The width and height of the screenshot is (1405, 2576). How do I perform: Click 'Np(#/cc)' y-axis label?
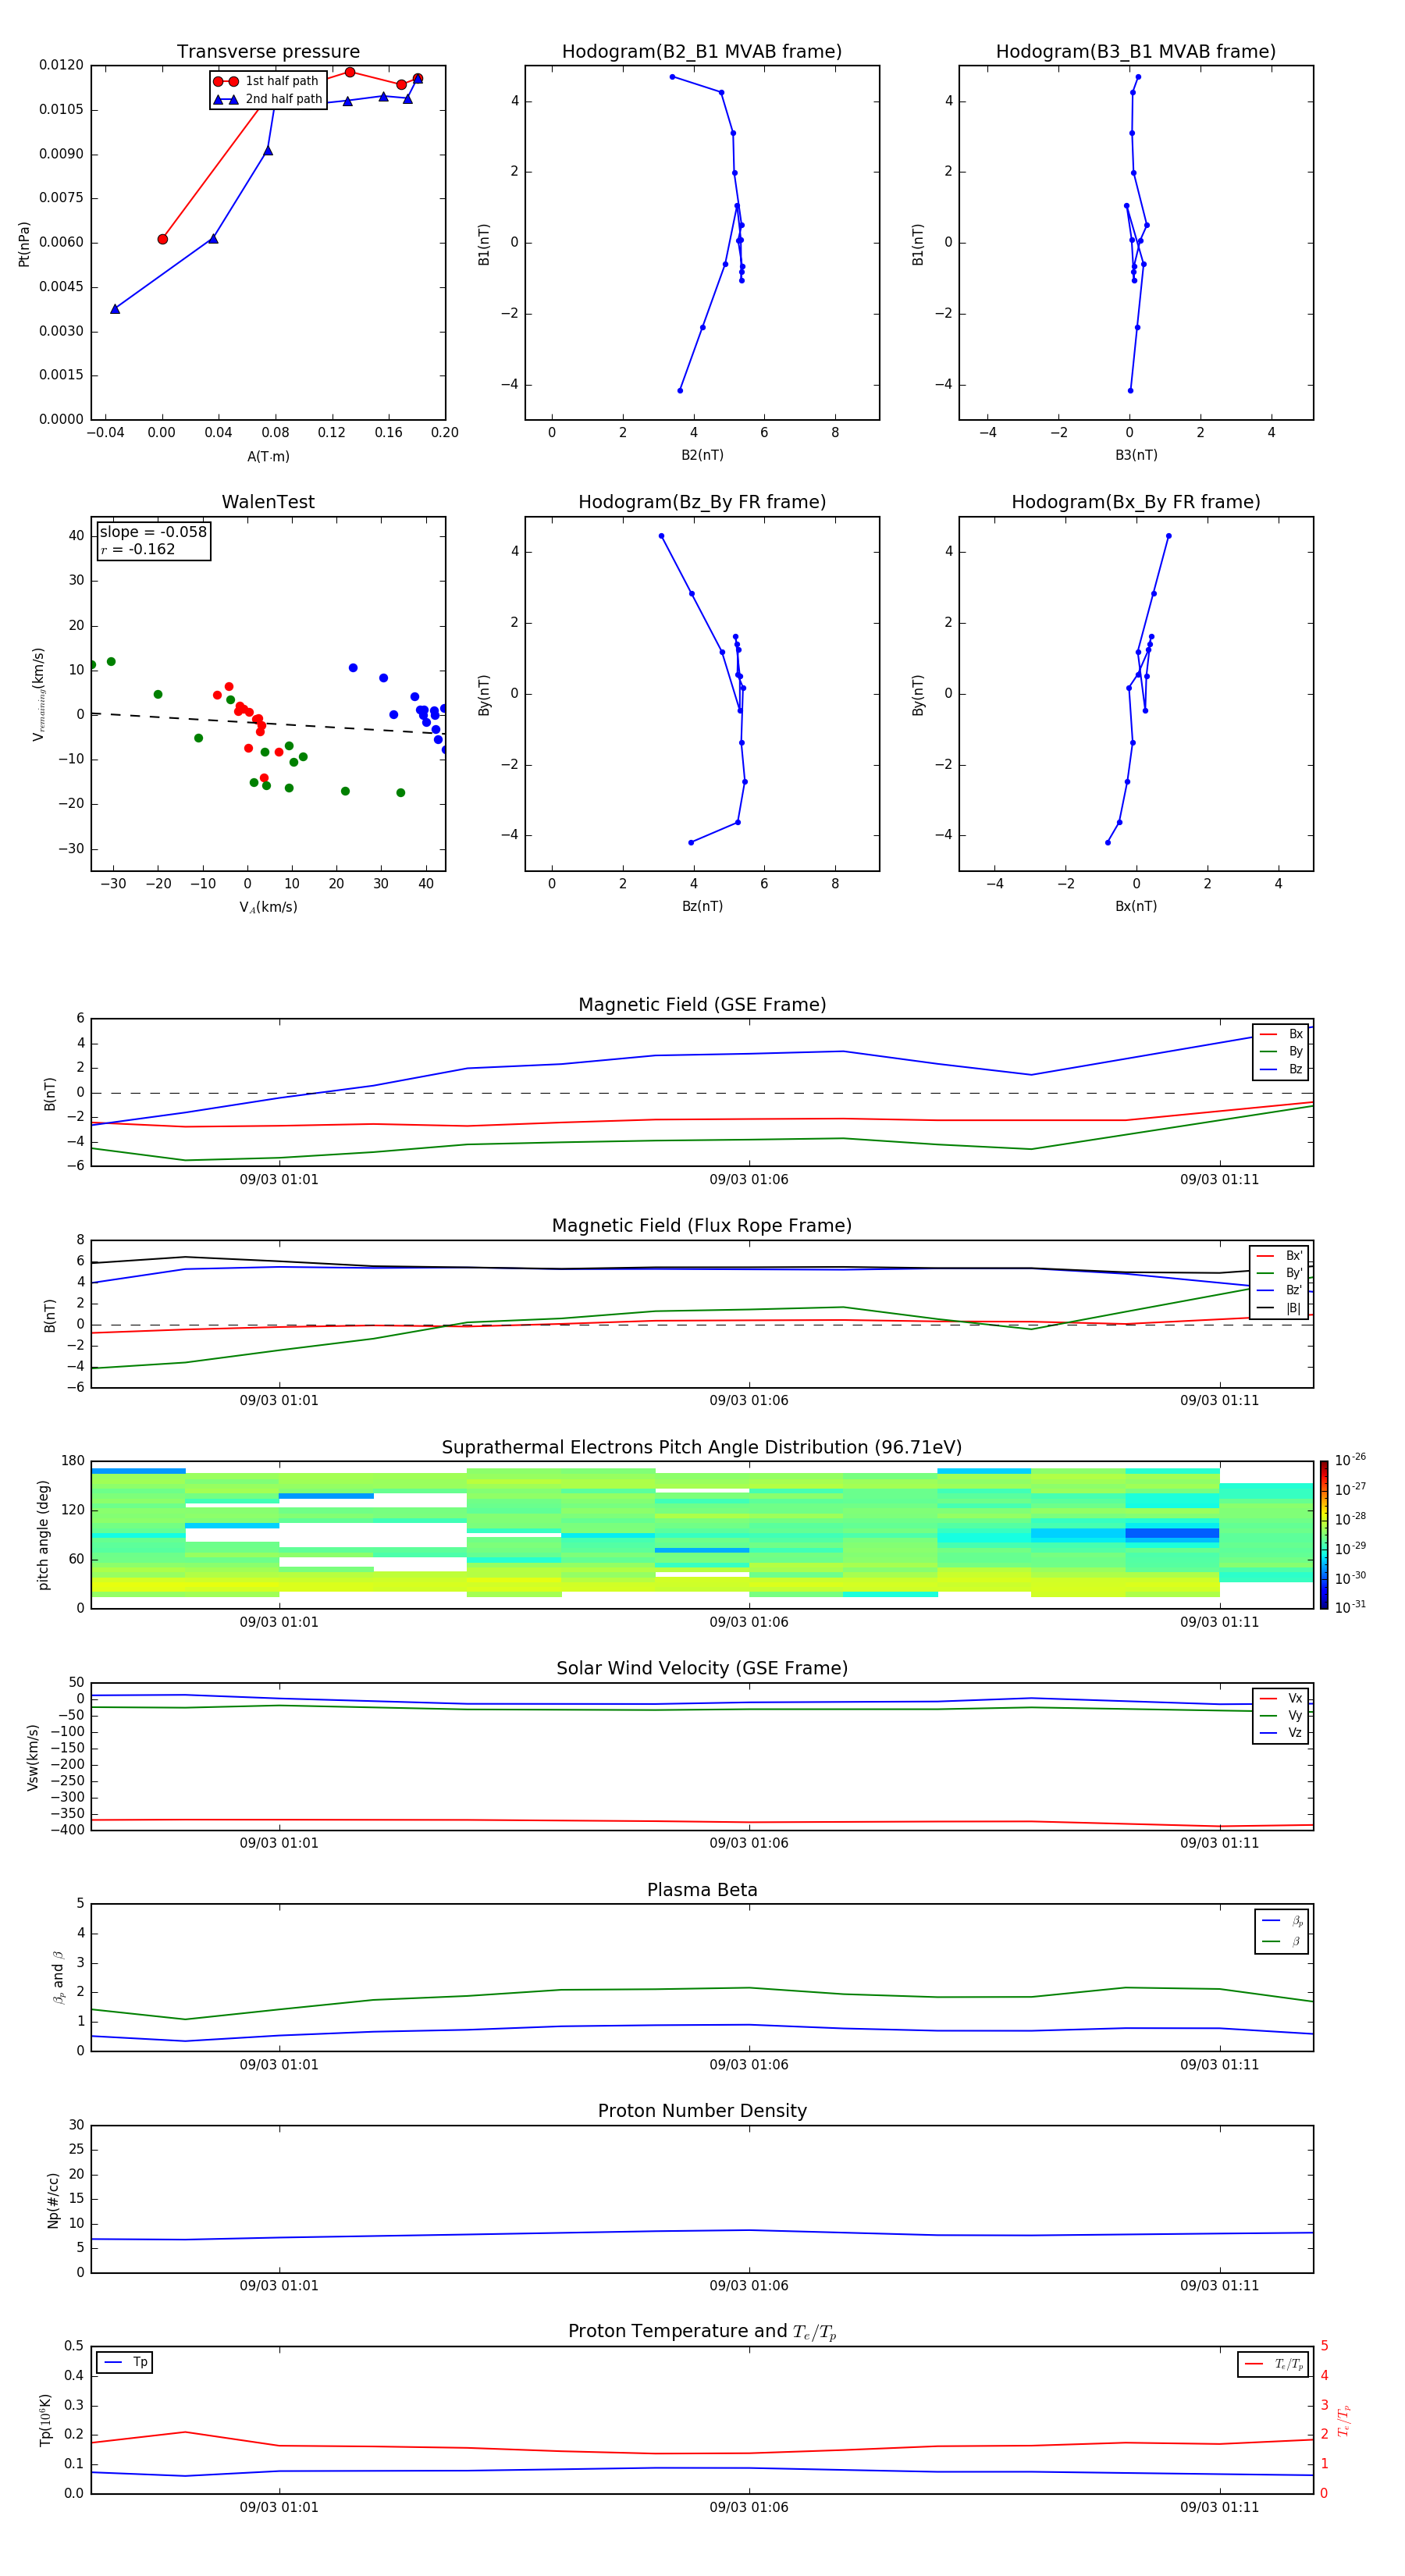pyautogui.click(x=53, y=2199)
